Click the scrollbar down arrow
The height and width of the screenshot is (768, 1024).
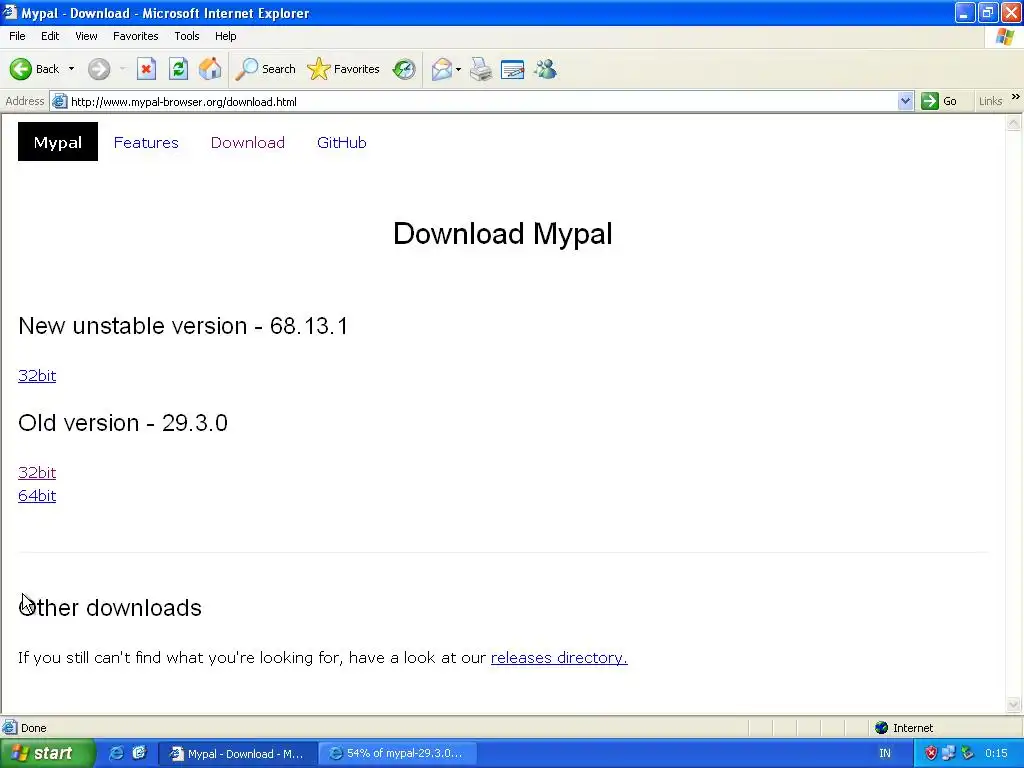pos(1014,704)
